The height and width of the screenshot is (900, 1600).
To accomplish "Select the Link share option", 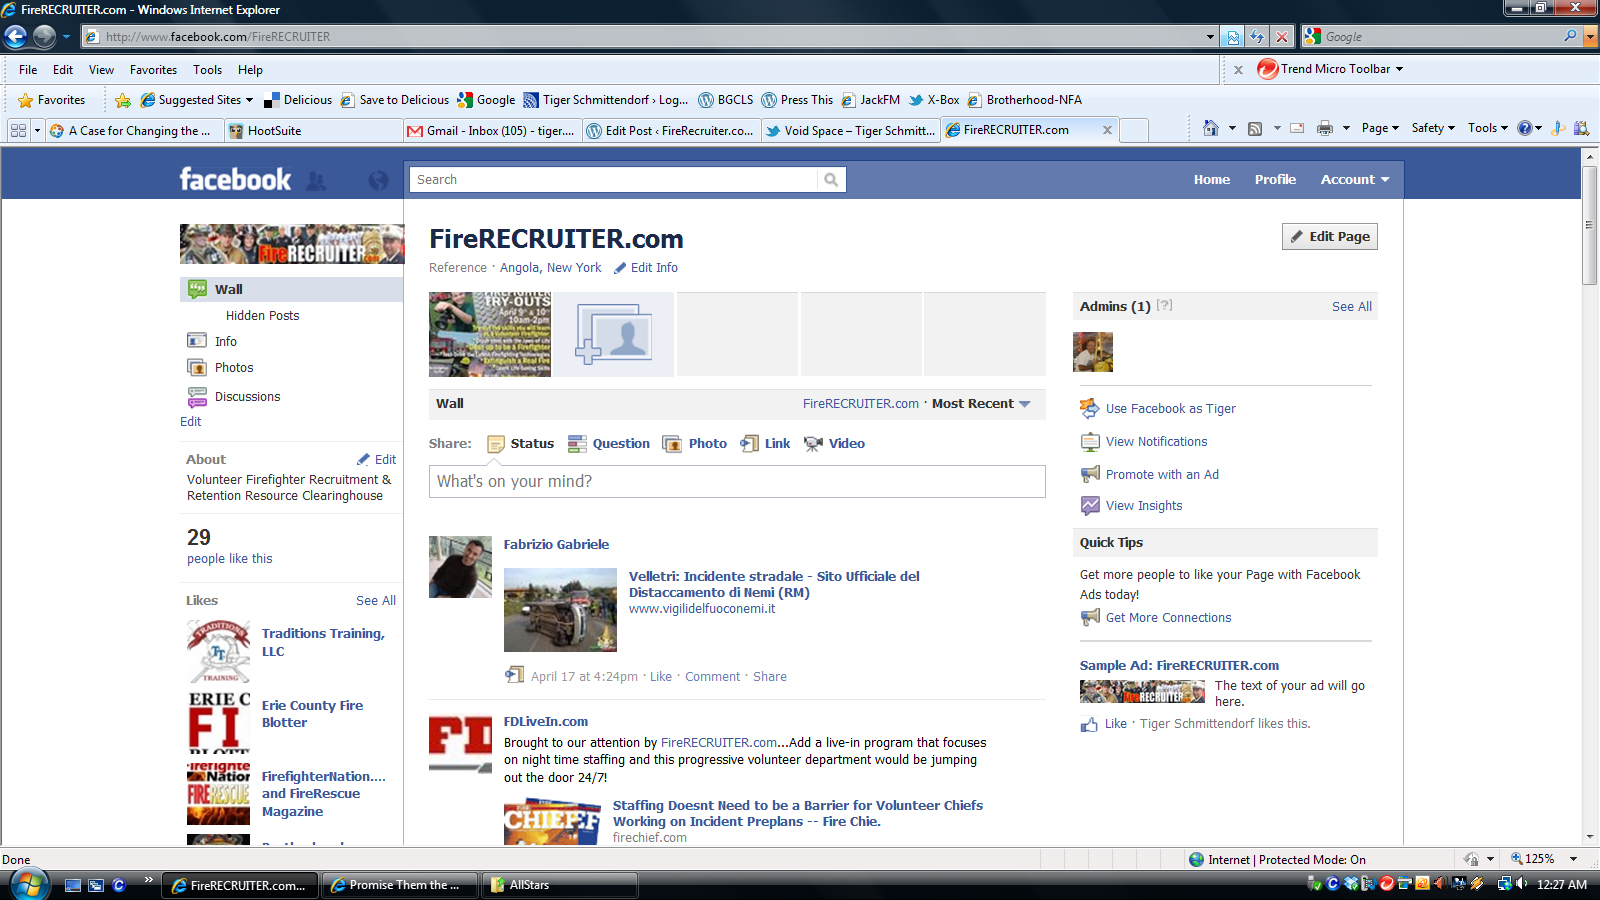I will (x=765, y=443).
